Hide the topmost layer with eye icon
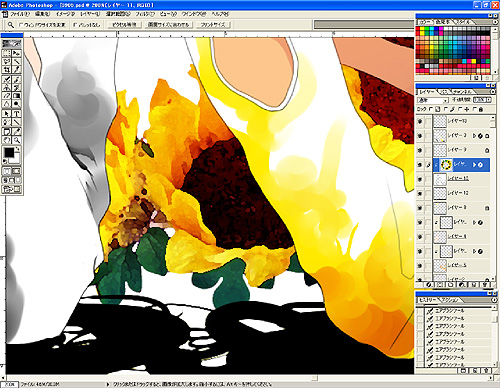Screen dimensions: 500x388 (420, 121)
